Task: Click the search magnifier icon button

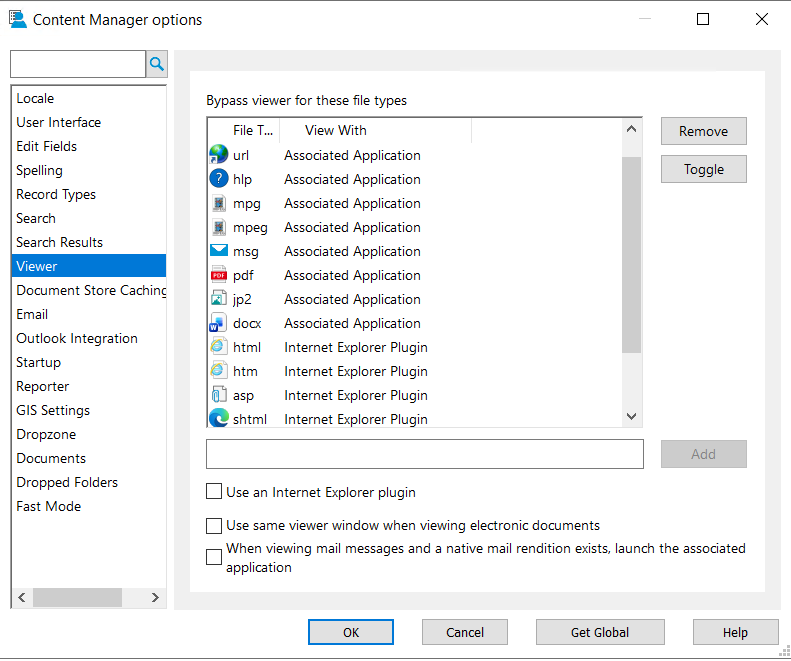Action: (x=157, y=64)
